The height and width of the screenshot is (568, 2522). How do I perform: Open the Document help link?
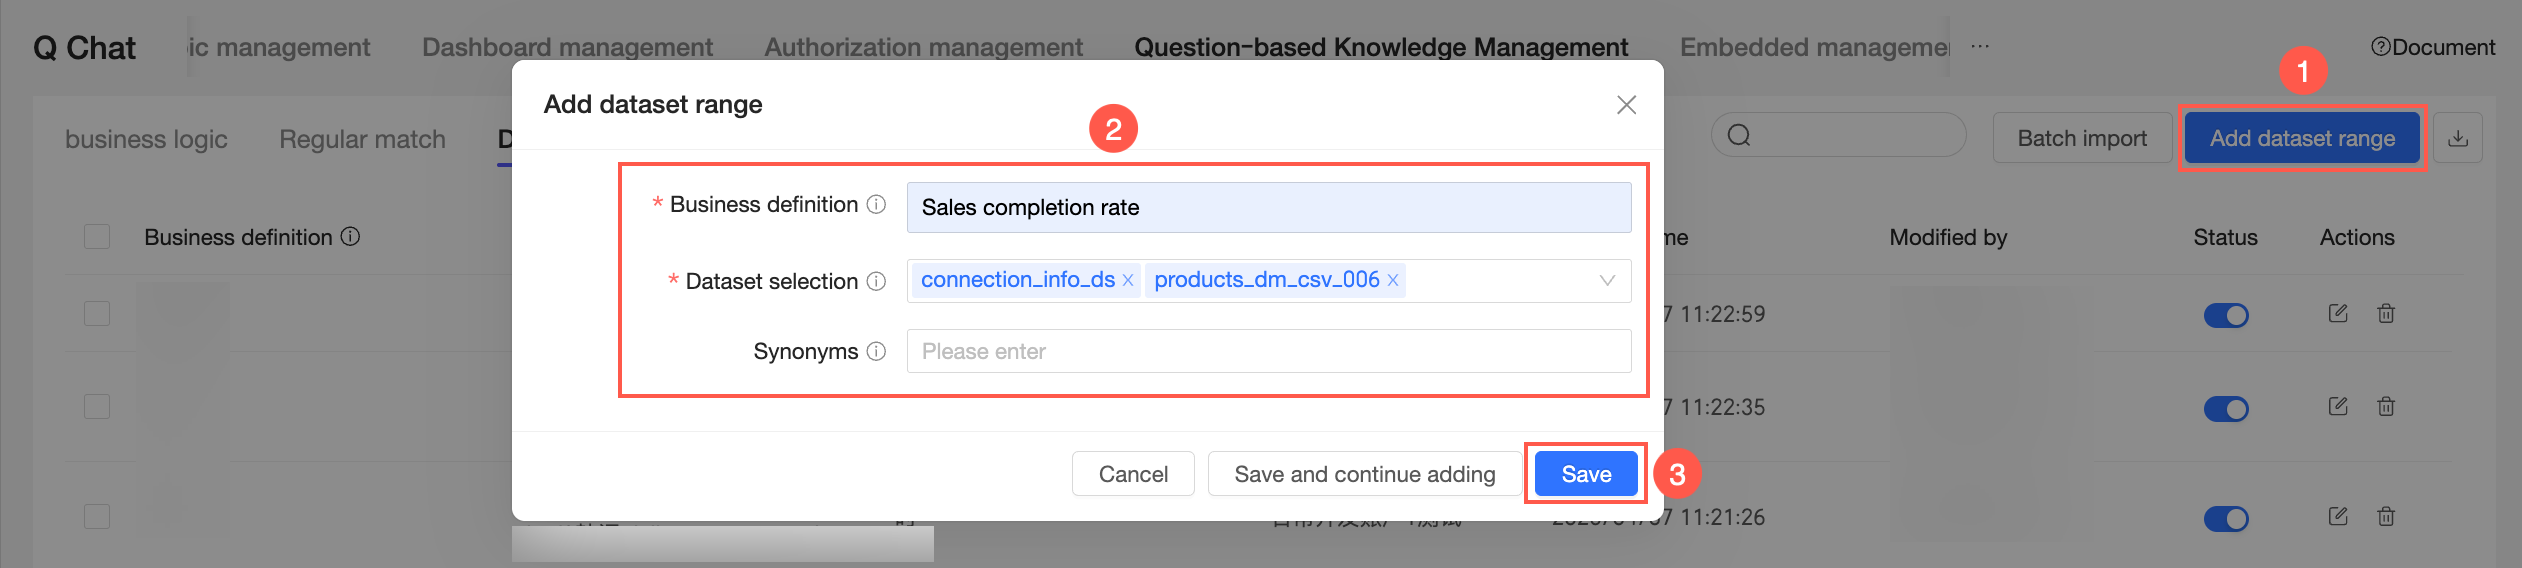[2433, 47]
